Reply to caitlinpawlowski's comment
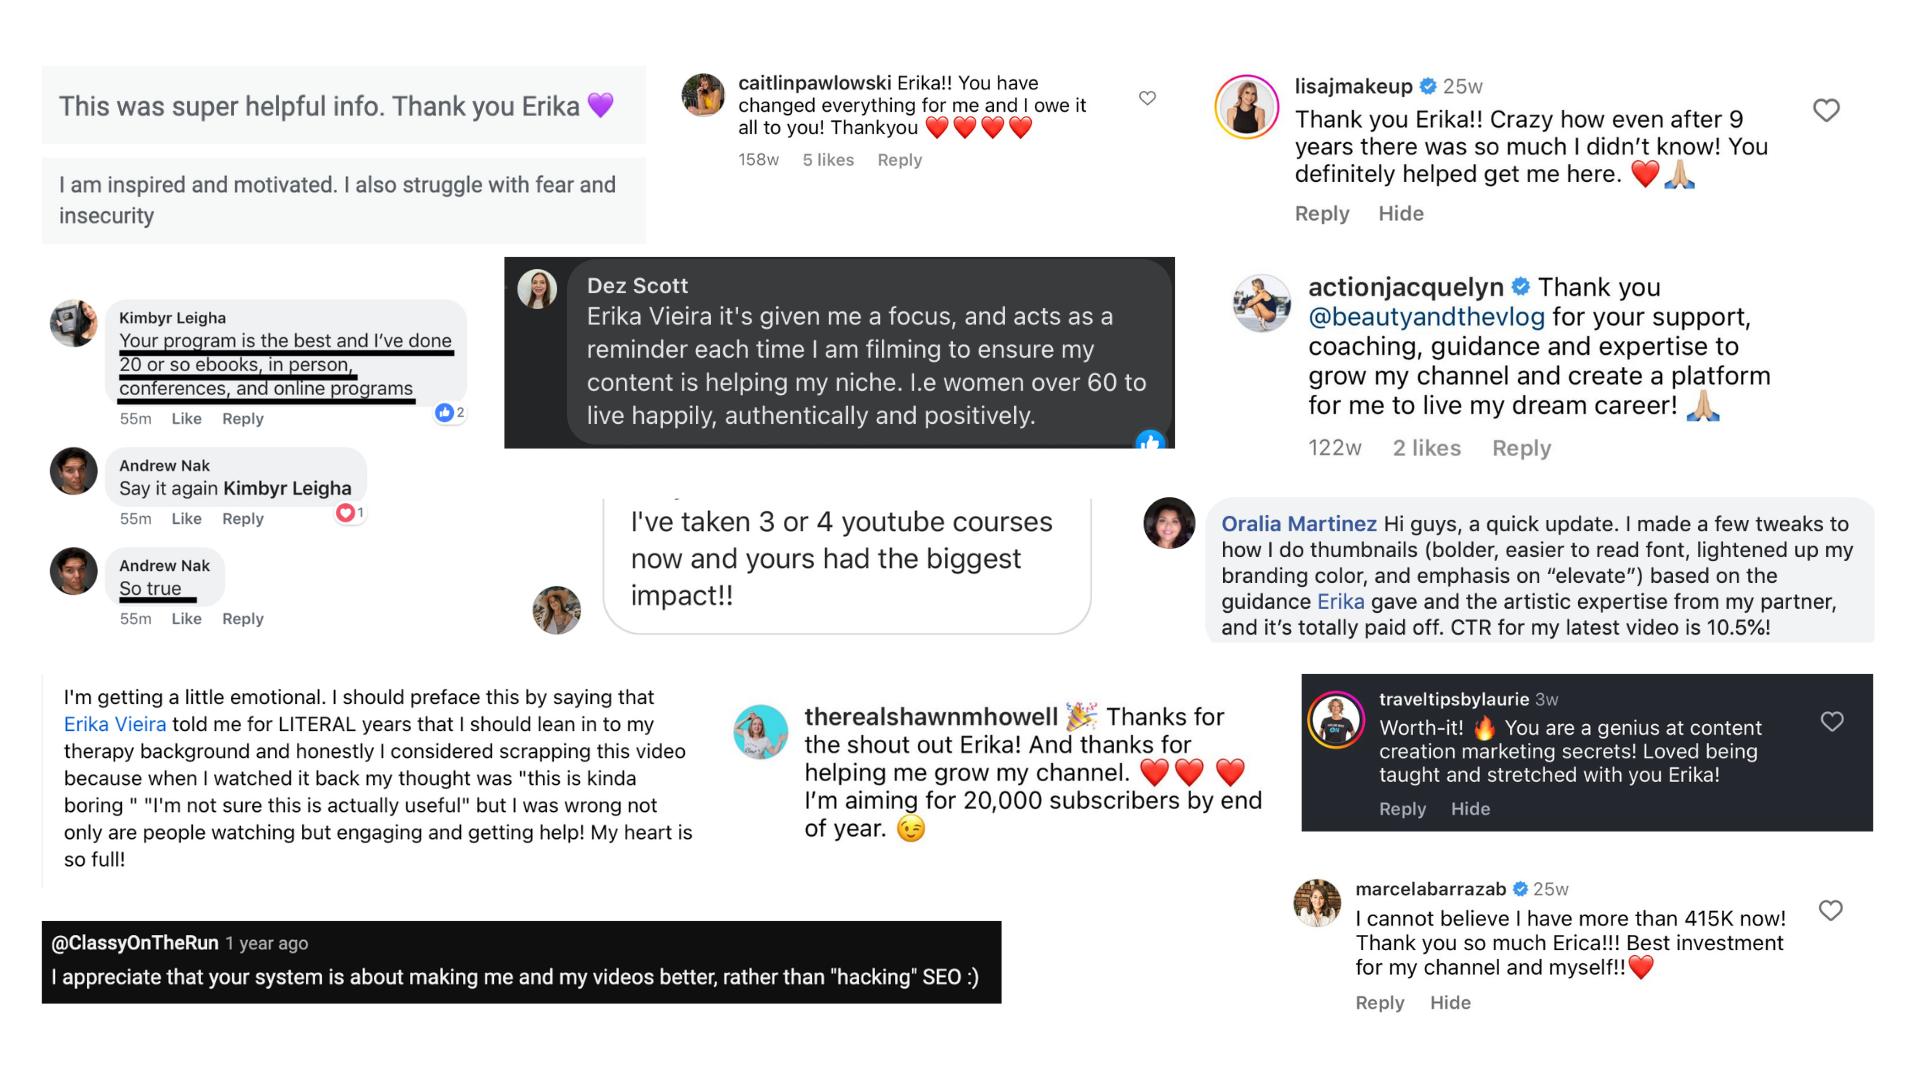Image resolution: width=1920 pixels, height=1080 pixels. coord(899,160)
